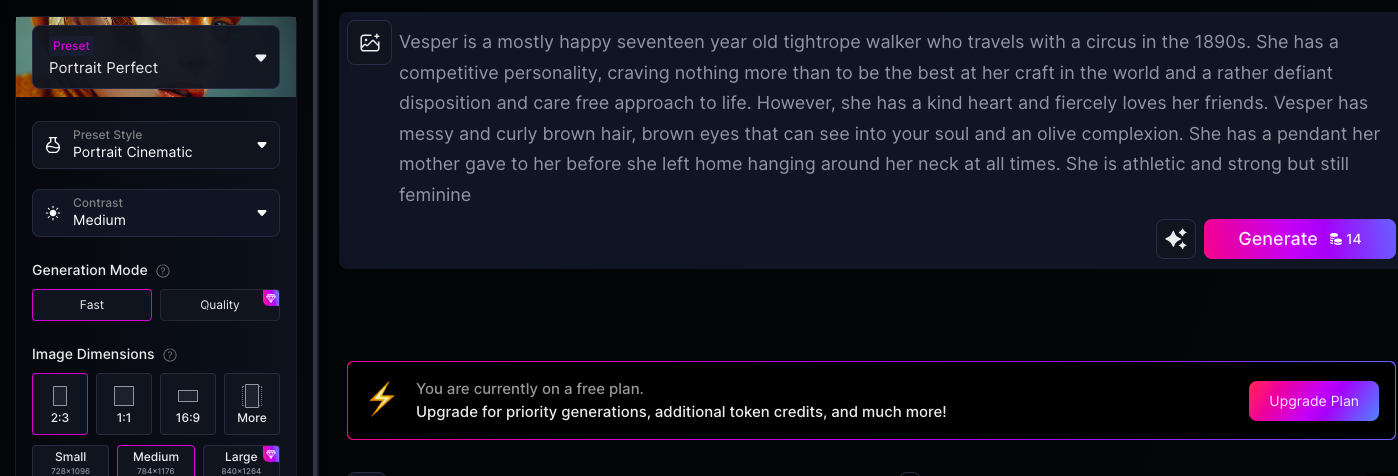Click the premium diamond badge on Quality
Viewport: 1398px width, 476px height.
(x=271, y=297)
